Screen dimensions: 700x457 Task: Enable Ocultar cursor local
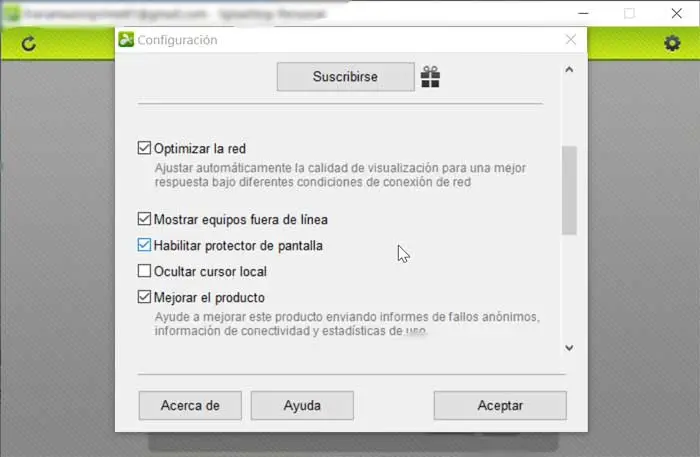(x=144, y=270)
